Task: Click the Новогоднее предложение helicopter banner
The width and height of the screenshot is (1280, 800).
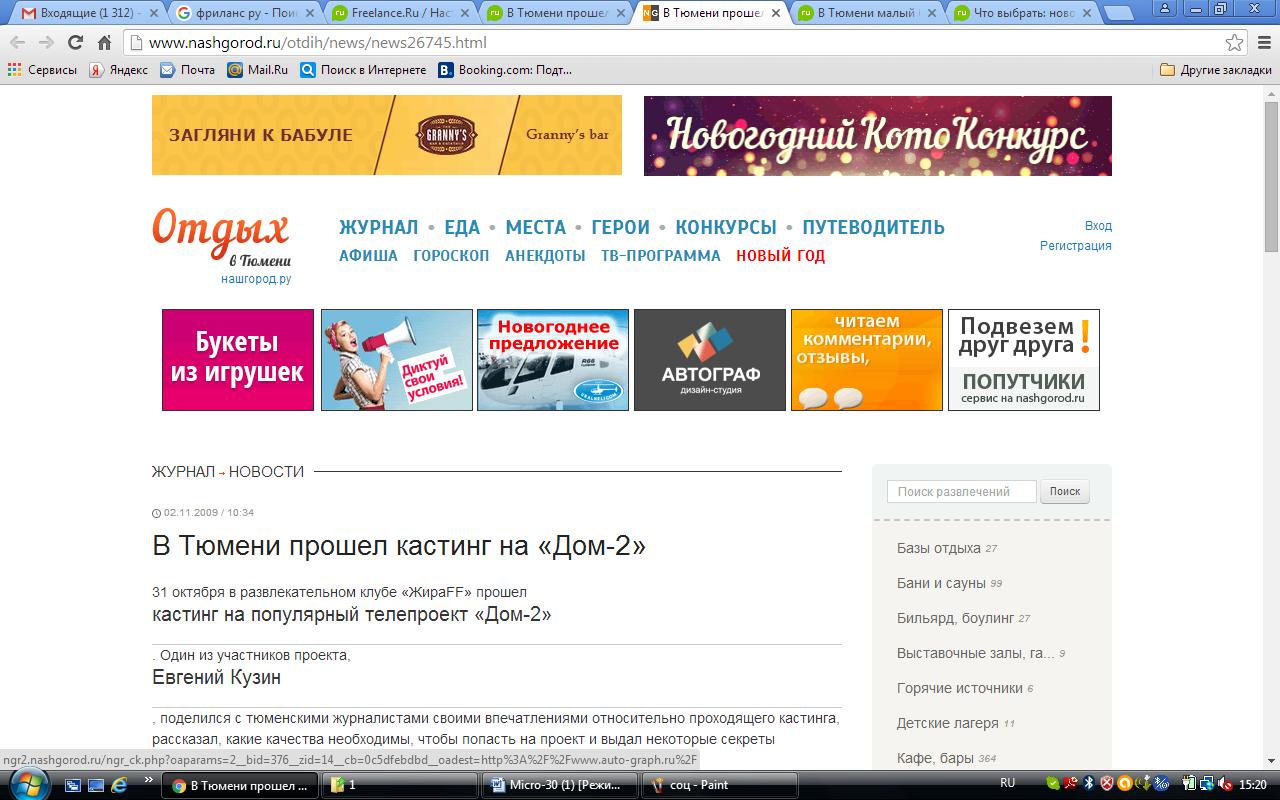Action: pyautogui.click(x=553, y=360)
